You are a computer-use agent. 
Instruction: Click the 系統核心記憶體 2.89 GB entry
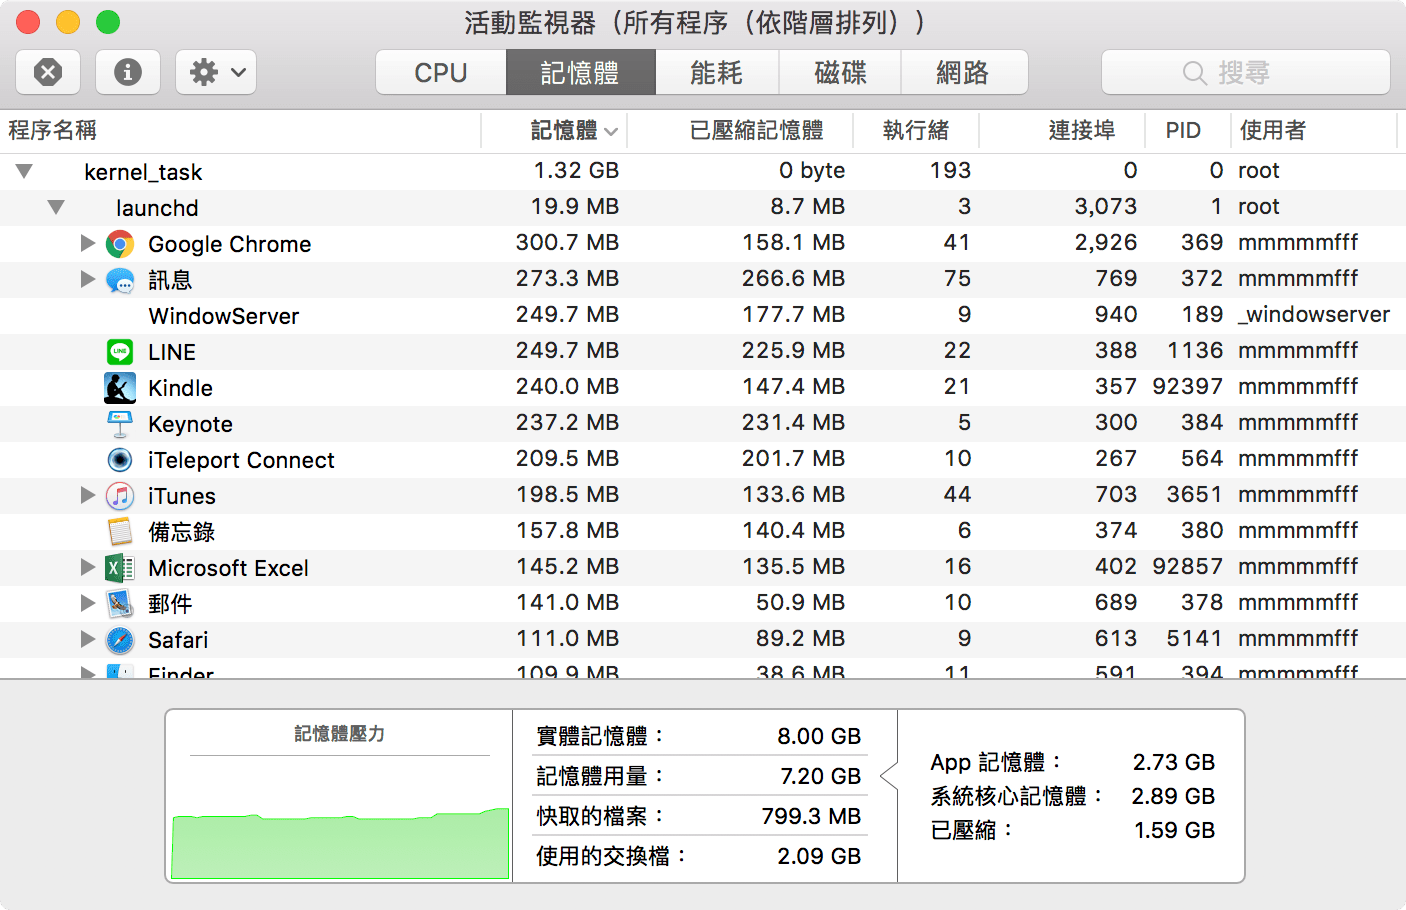1072,796
